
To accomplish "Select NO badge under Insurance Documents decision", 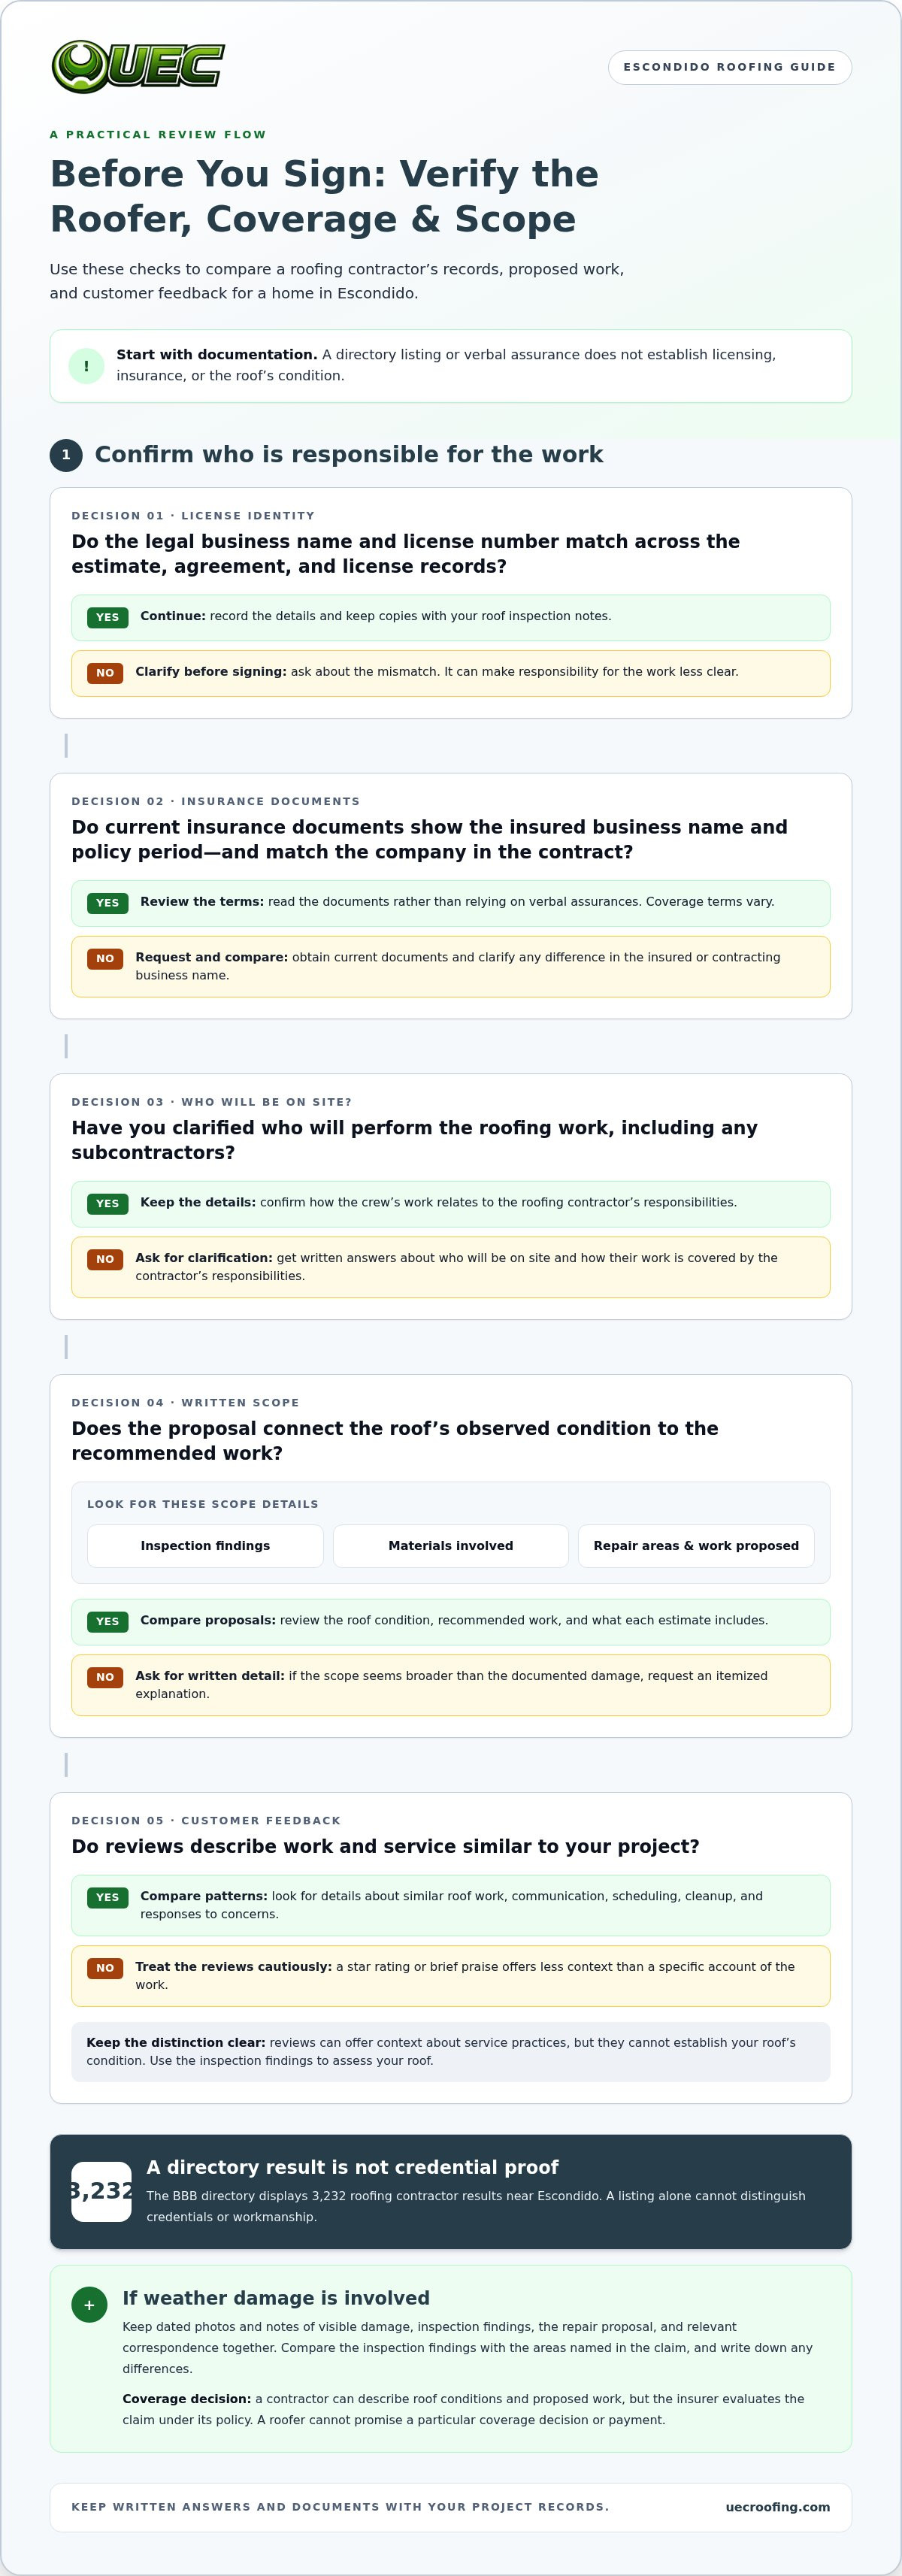I will pos(105,959).
